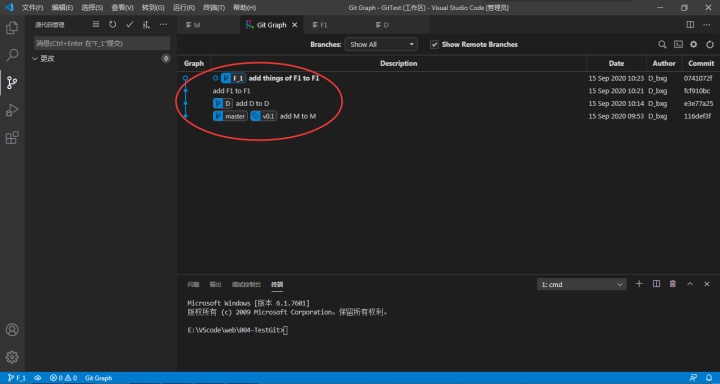Click the source control list view icon
720x384 pixels.
(x=96, y=25)
